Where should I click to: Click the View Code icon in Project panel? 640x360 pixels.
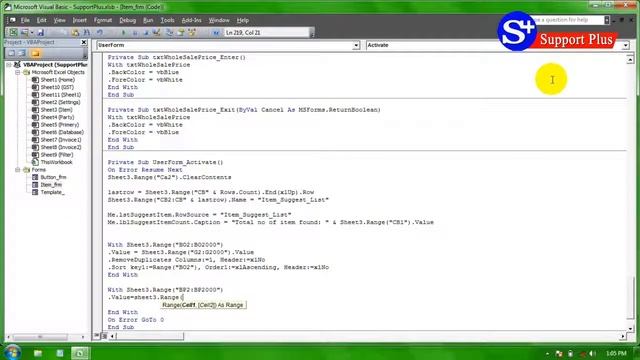11,53
